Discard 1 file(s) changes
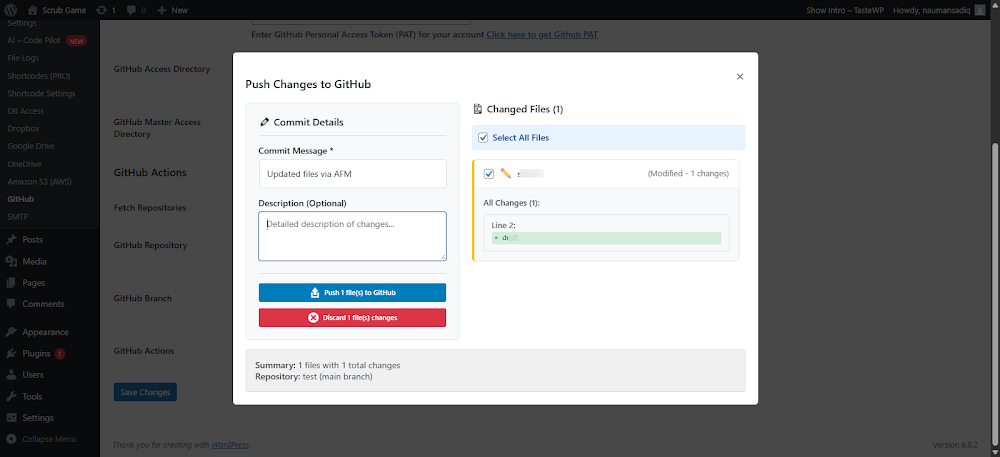The image size is (1000, 457). 352,317
